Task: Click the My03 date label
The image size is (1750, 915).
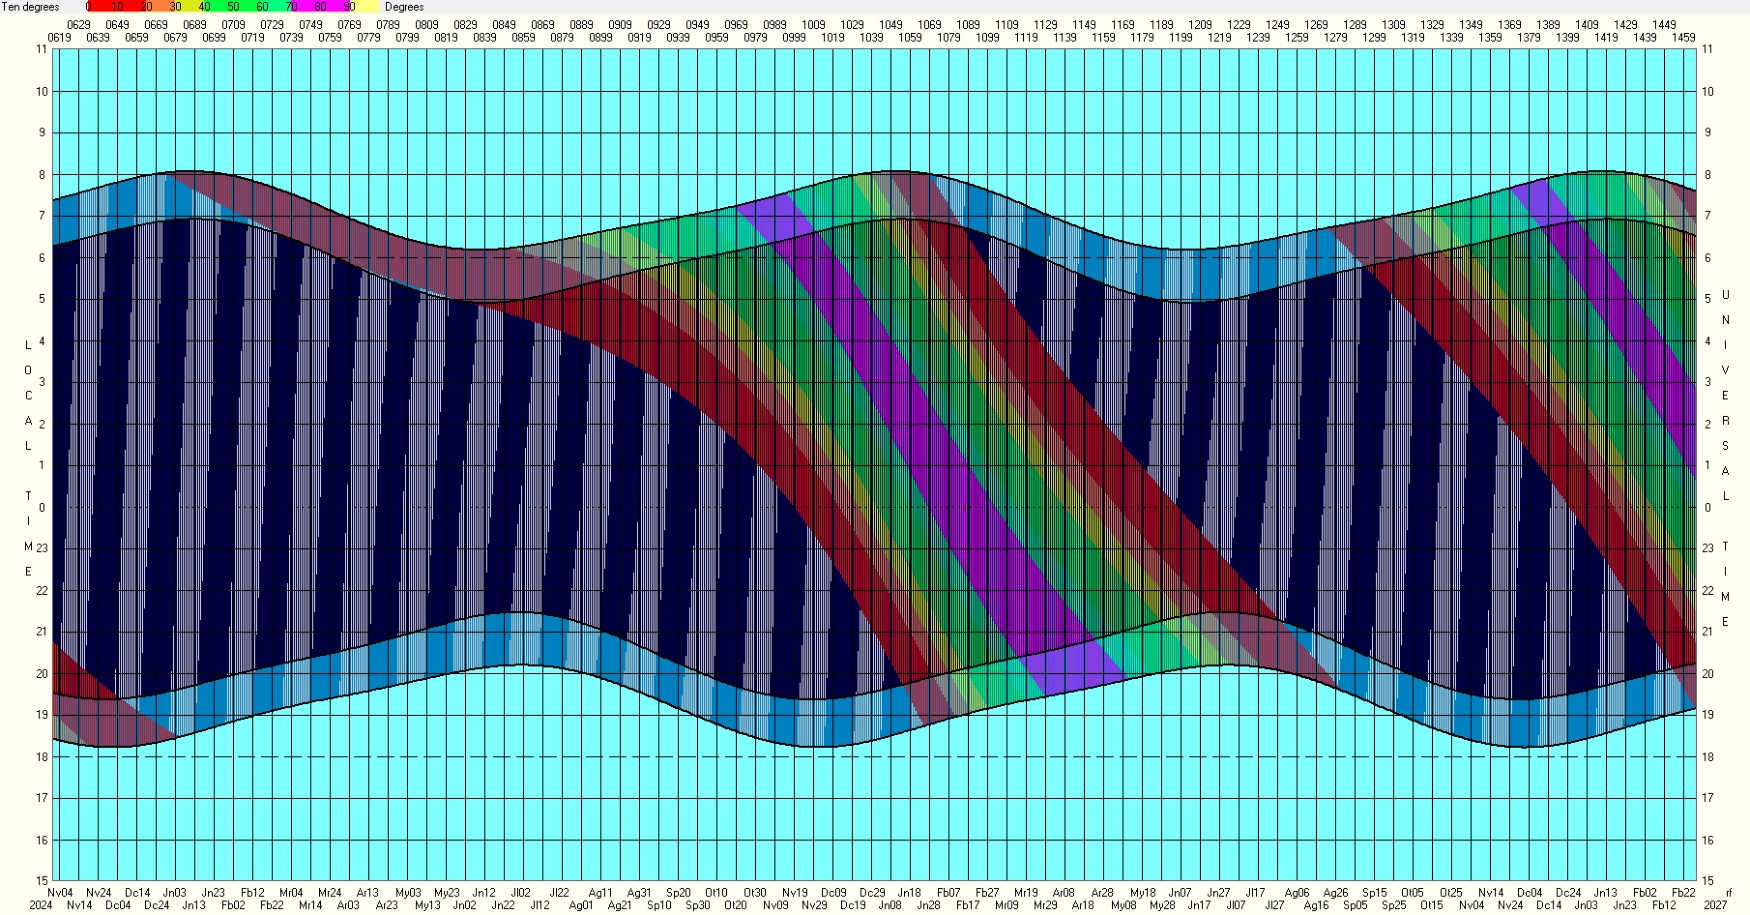Action: (407, 893)
